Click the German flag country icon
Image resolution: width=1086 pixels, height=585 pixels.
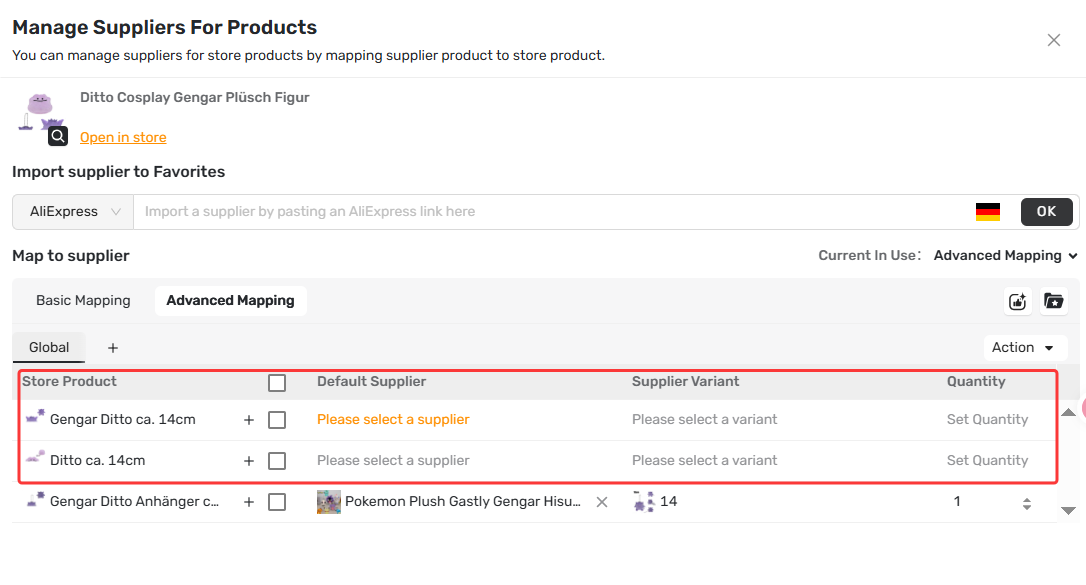(x=988, y=212)
